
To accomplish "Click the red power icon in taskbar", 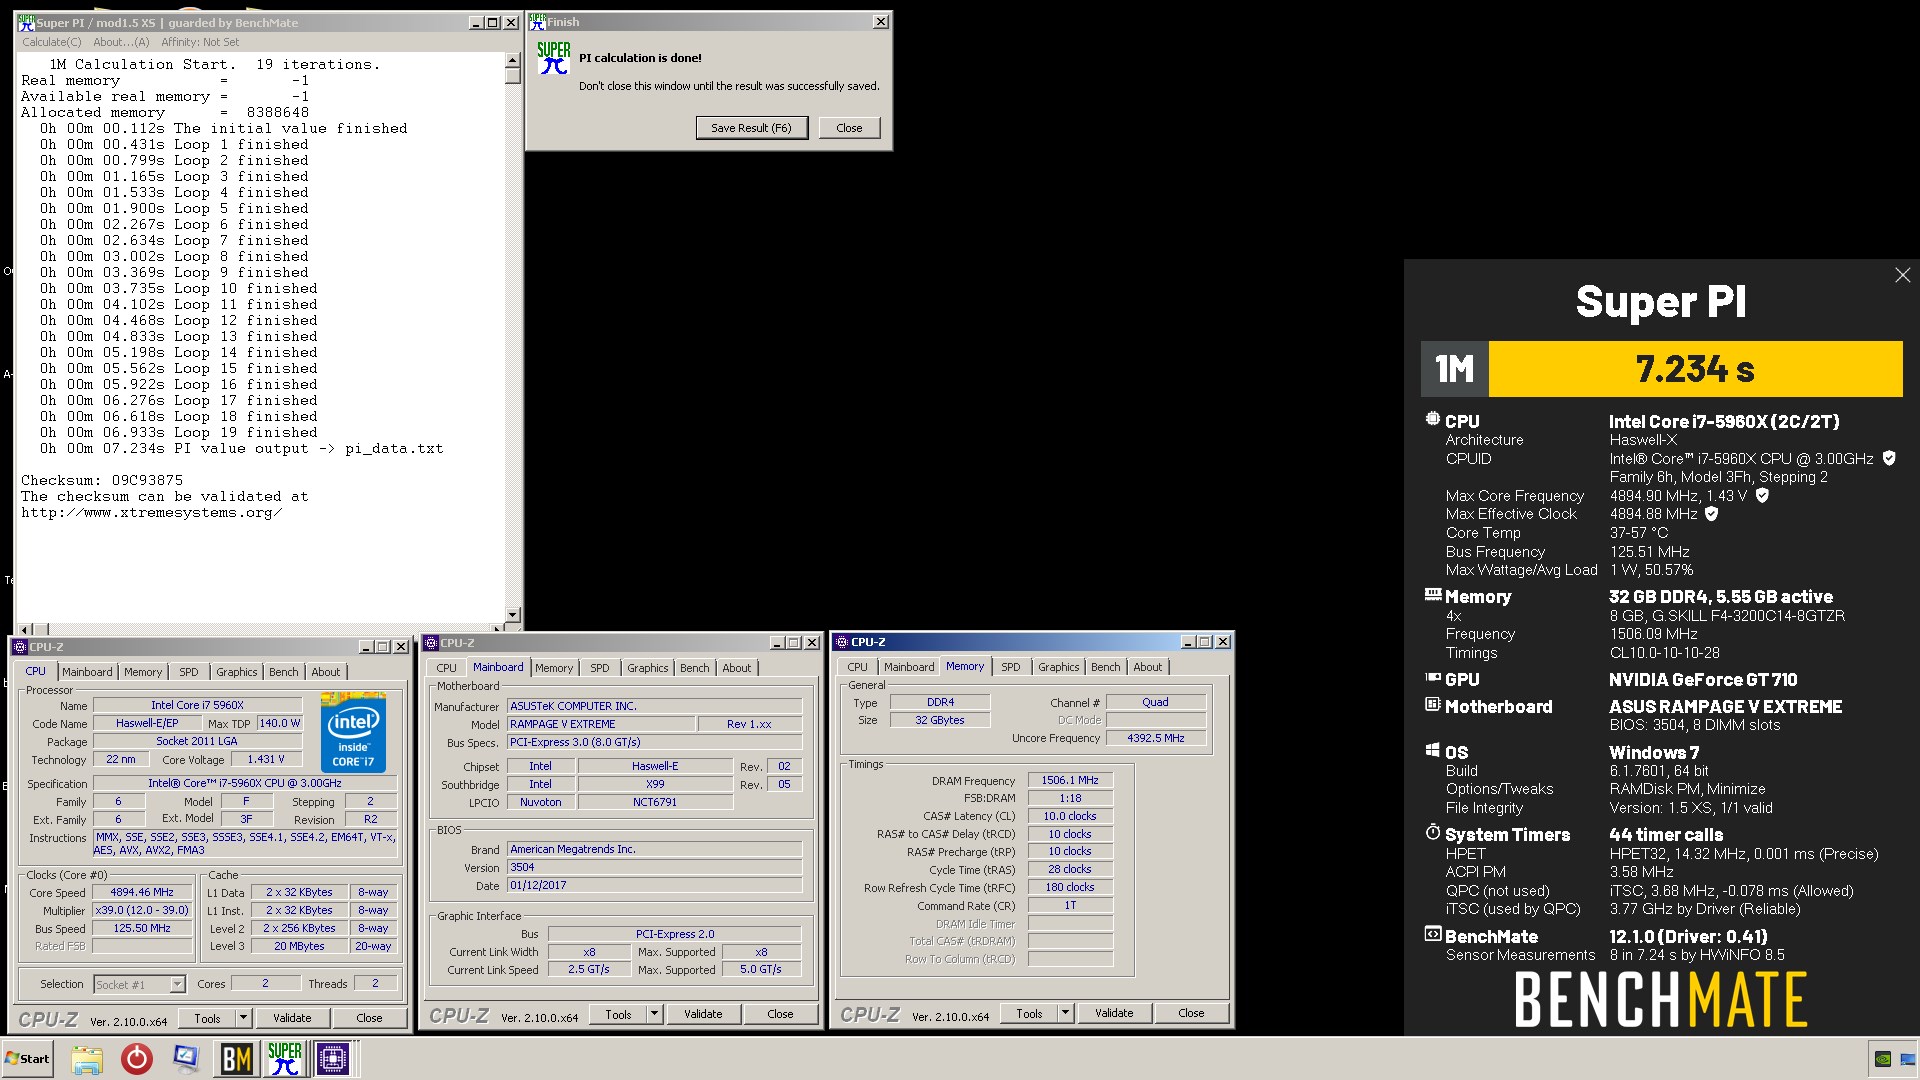I will [136, 1058].
